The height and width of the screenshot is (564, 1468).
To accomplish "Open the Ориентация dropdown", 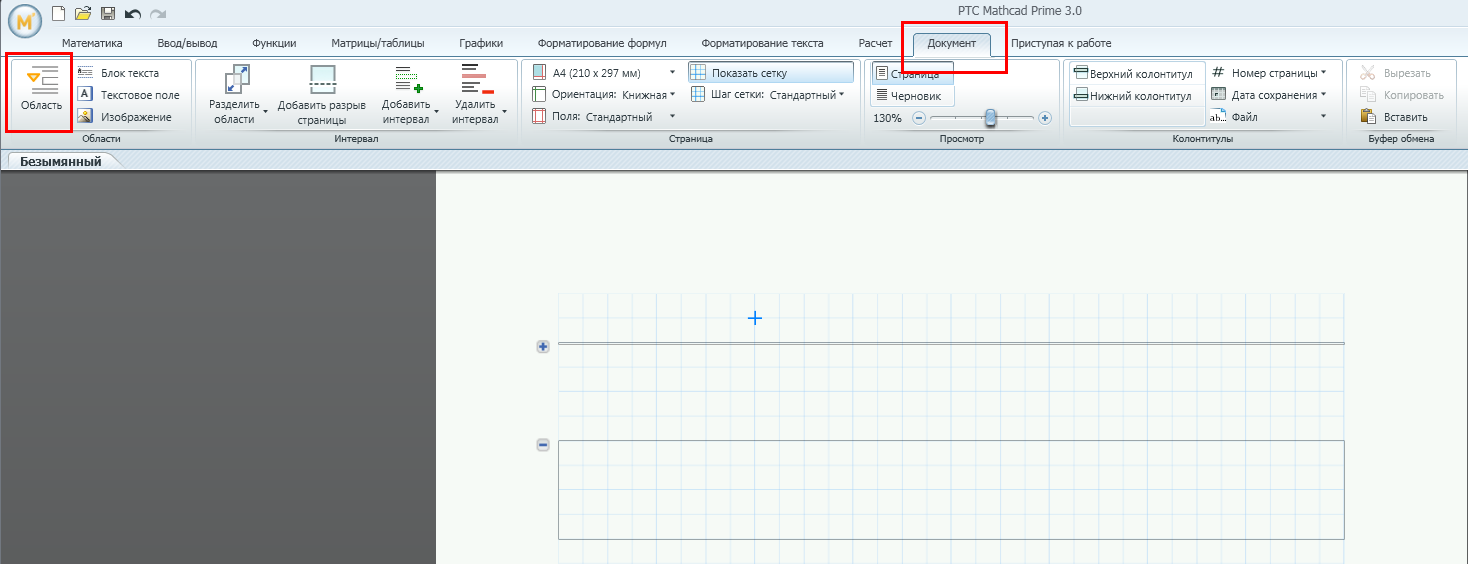I will tap(672, 95).
